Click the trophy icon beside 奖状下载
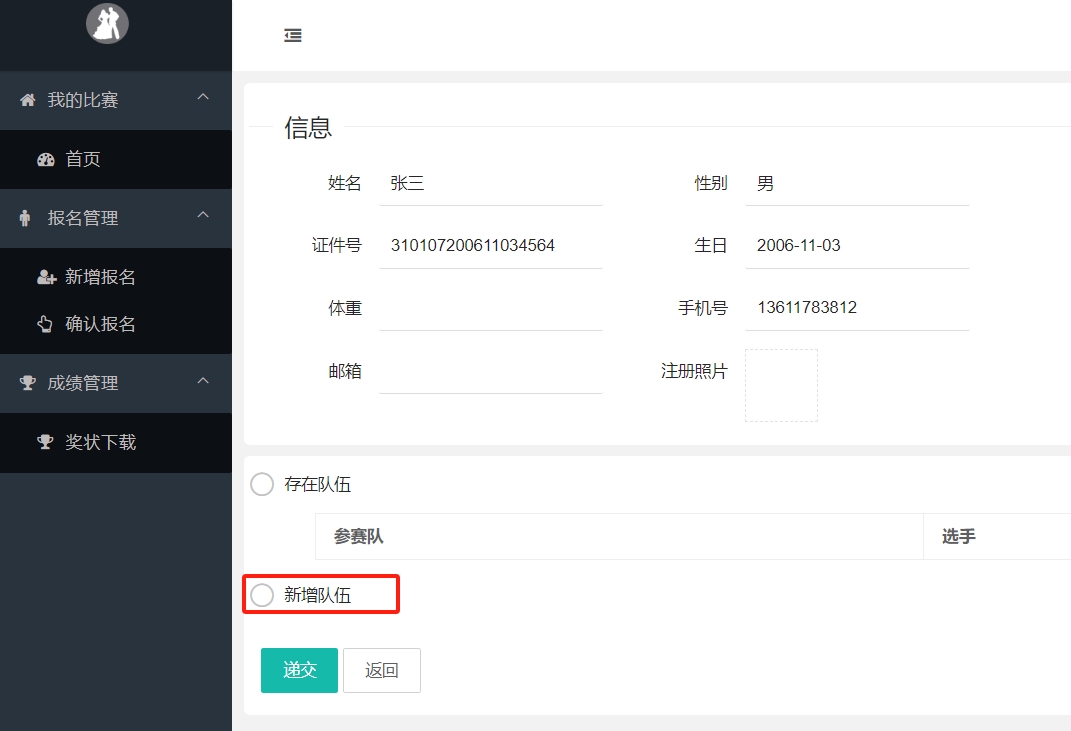This screenshot has width=1071, height=731. tap(45, 442)
